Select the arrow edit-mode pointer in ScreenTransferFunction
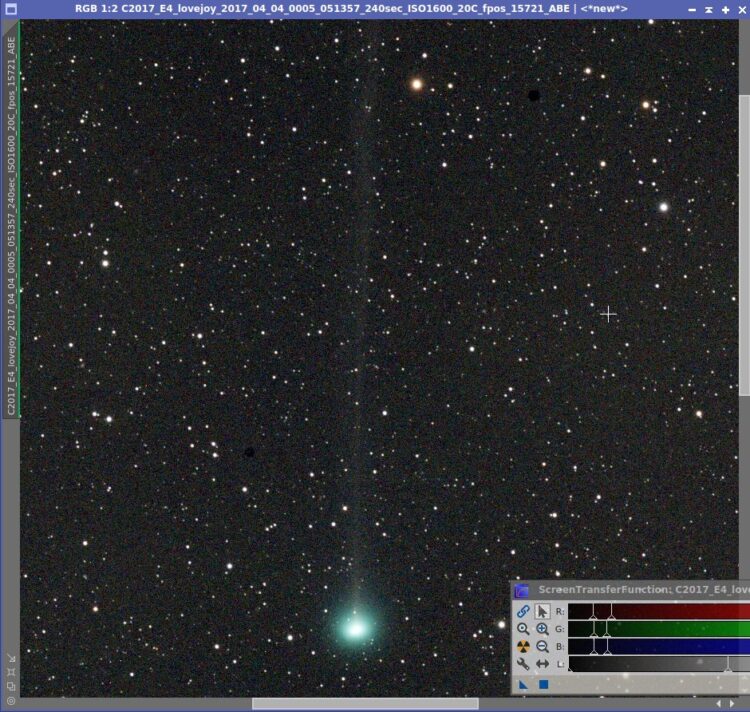 point(542,611)
